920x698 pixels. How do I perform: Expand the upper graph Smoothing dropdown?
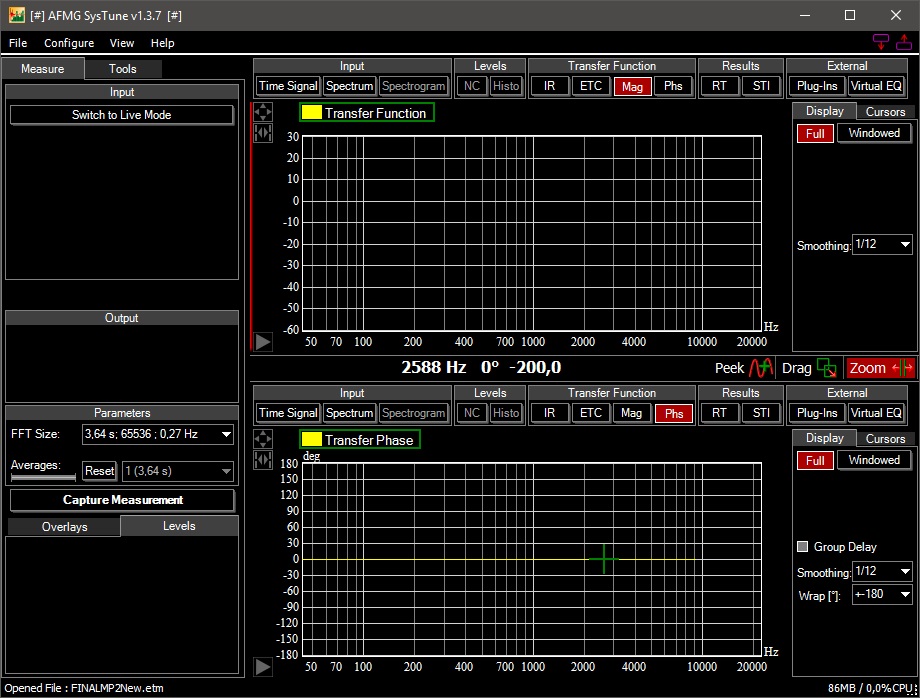[x=882, y=245]
